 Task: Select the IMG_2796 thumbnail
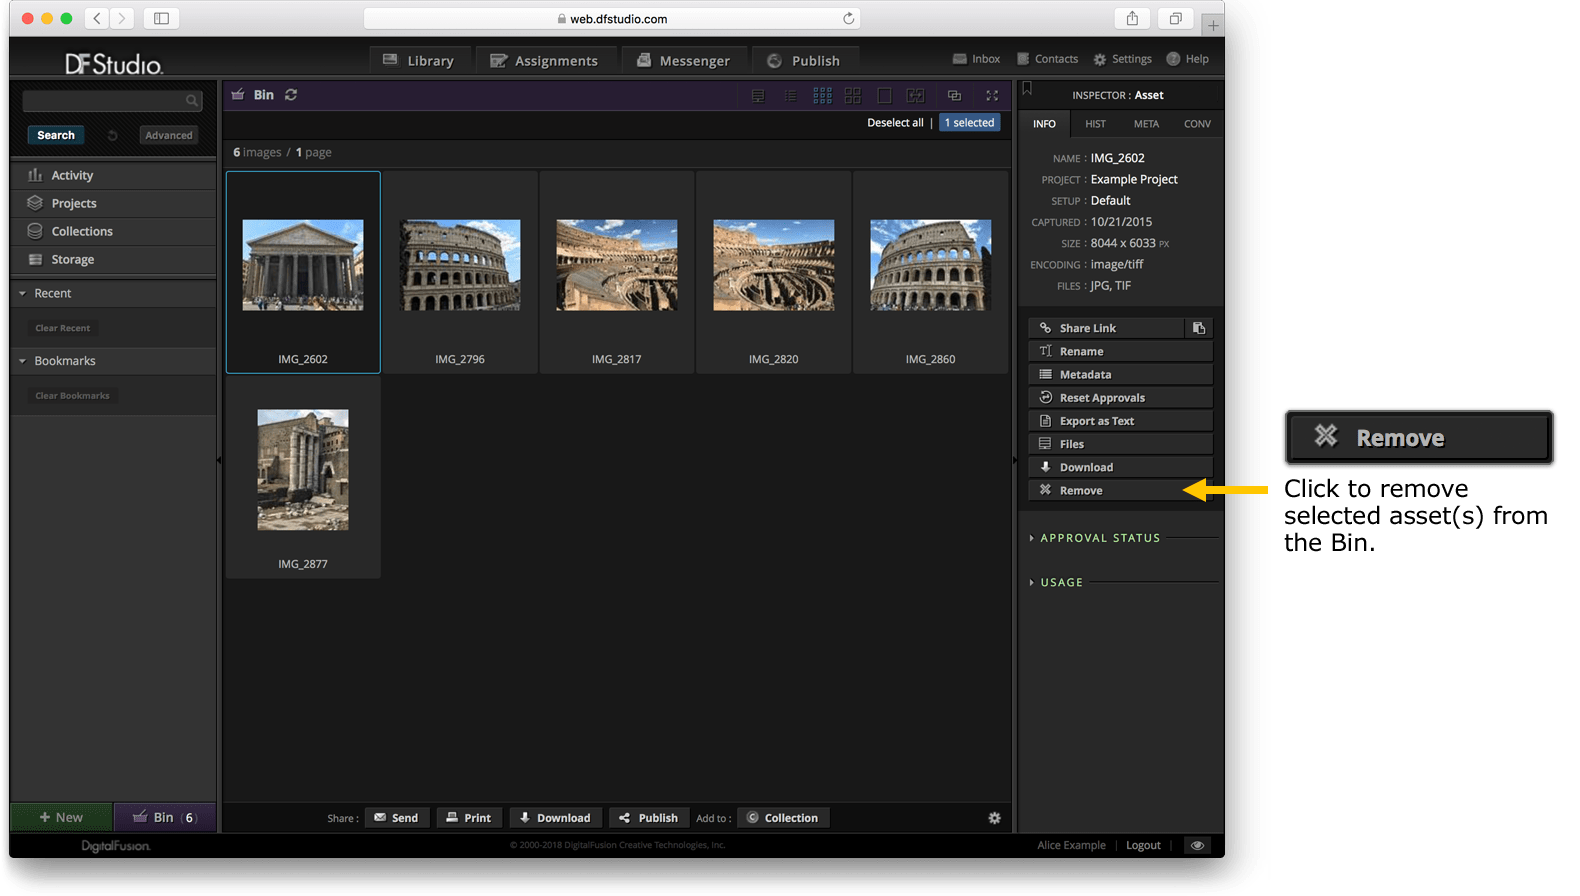(x=460, y=272)
